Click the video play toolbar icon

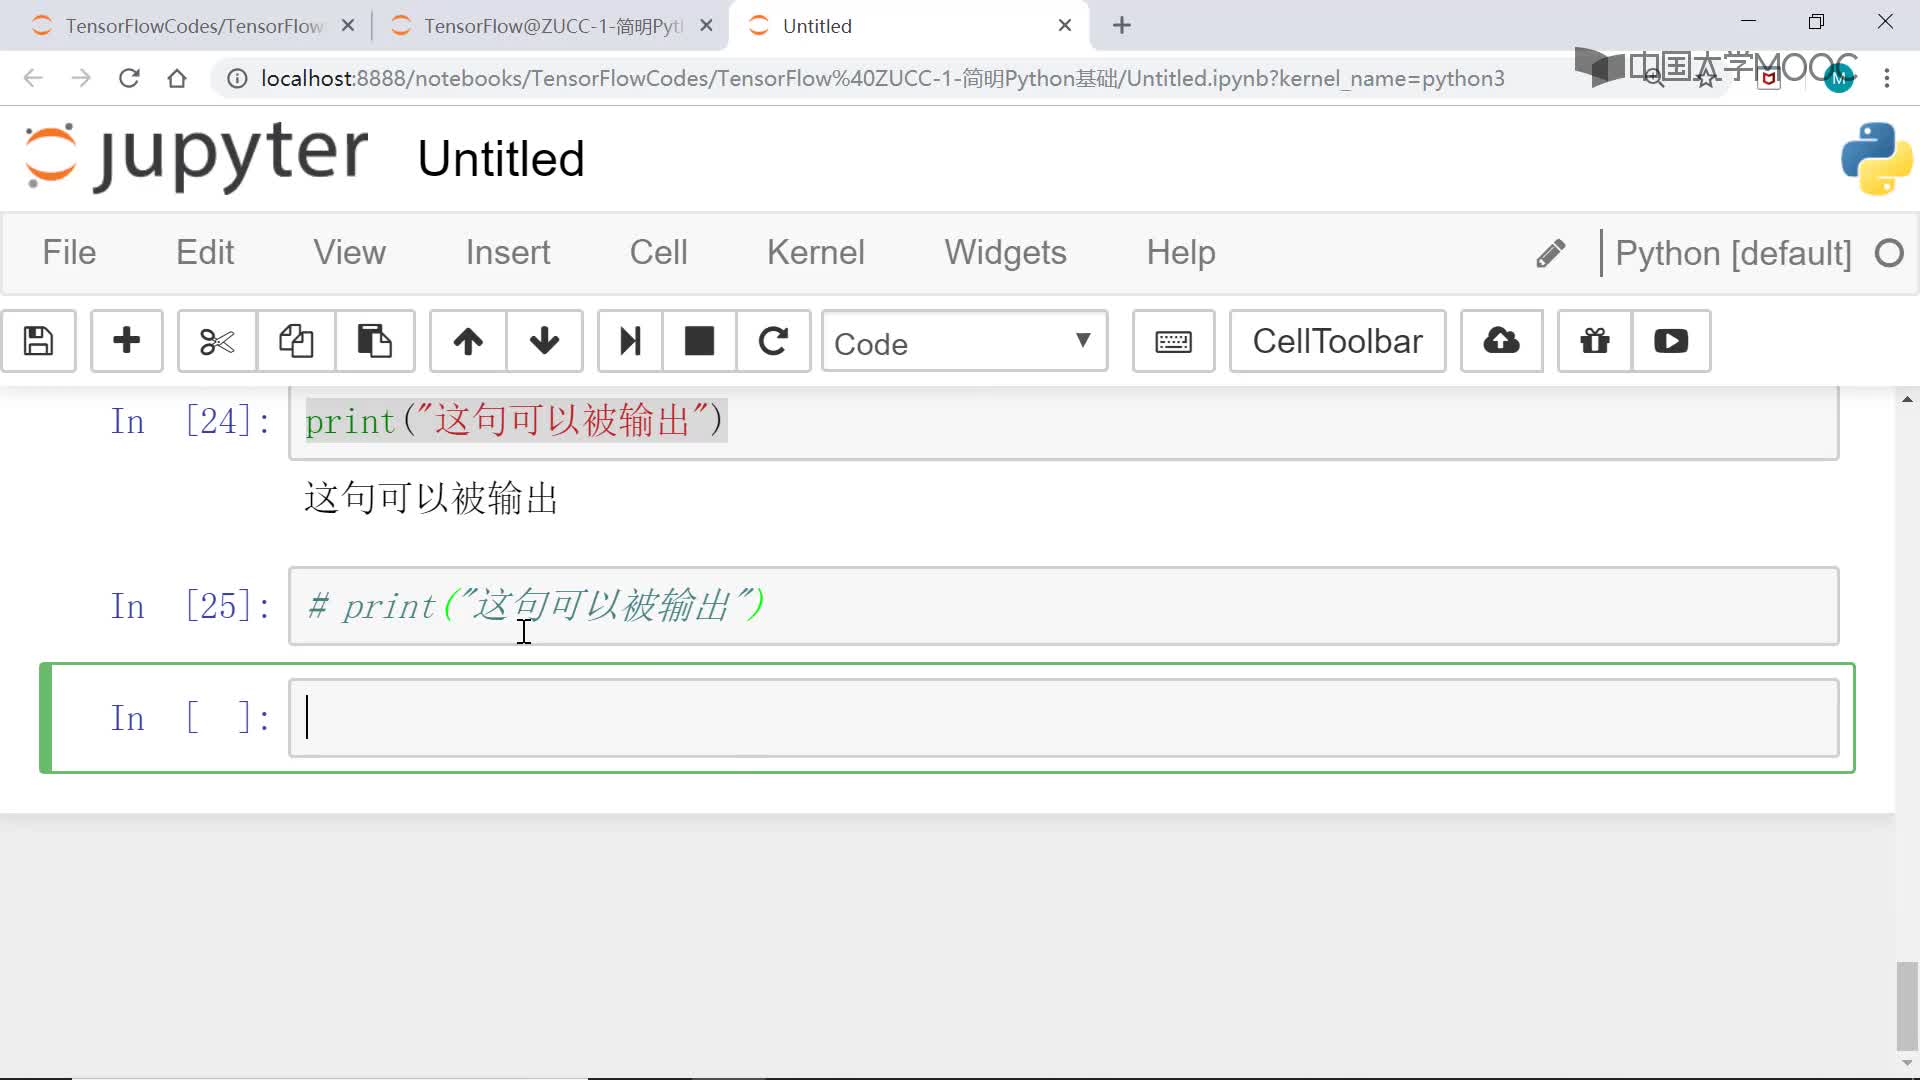click(x=1671, y=342)
